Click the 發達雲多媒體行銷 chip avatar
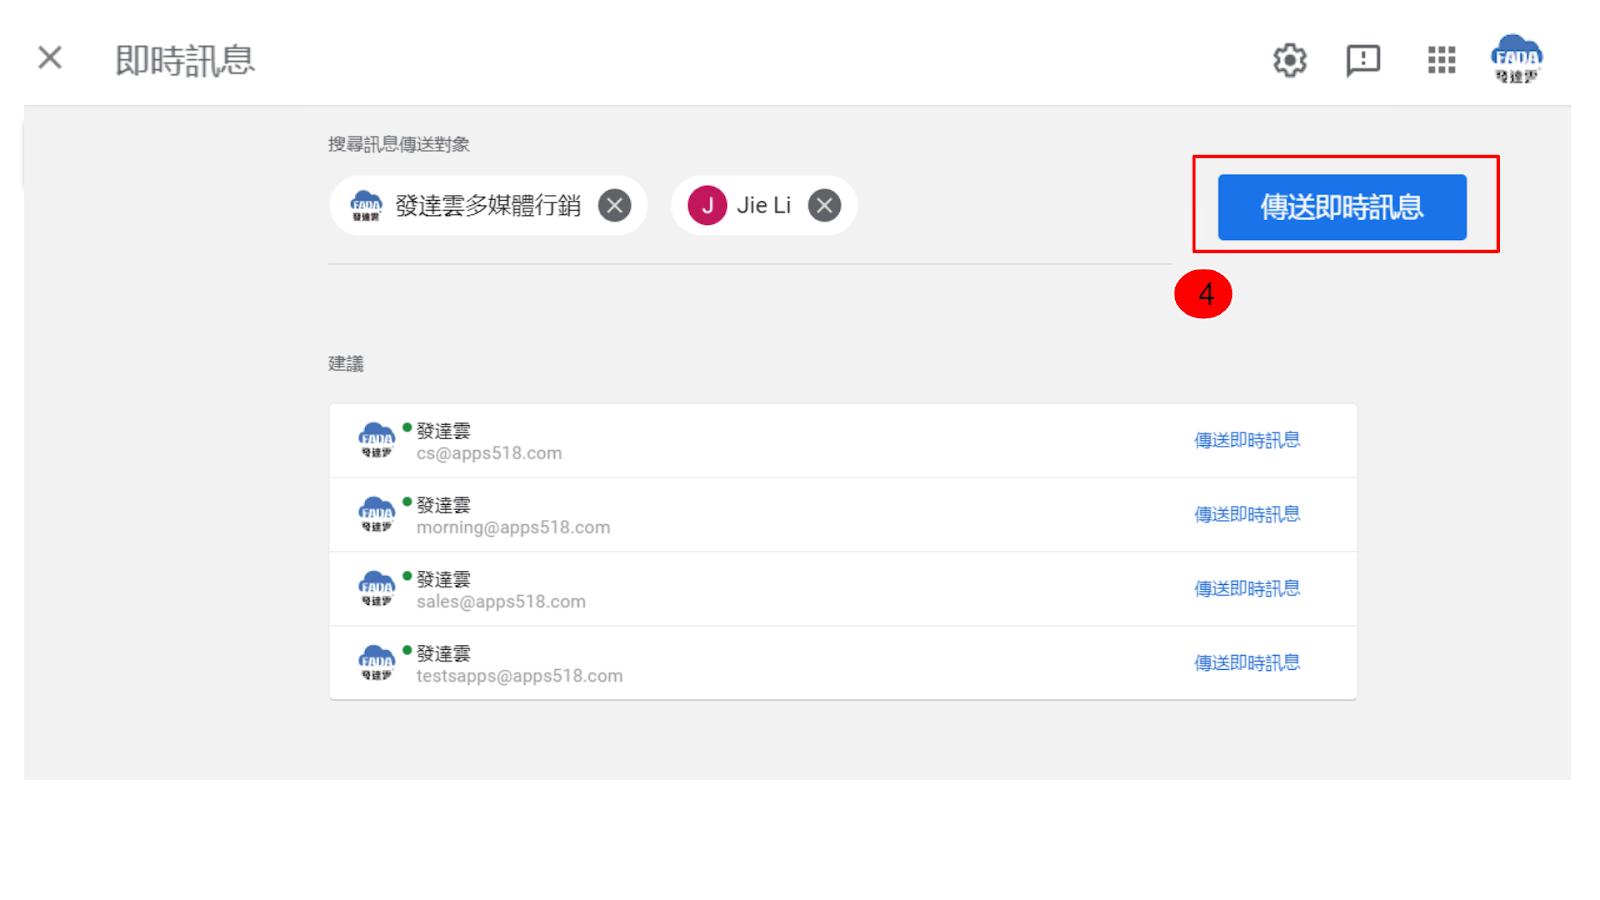This screenshot has width=1600, height=900. click(366, 206)
